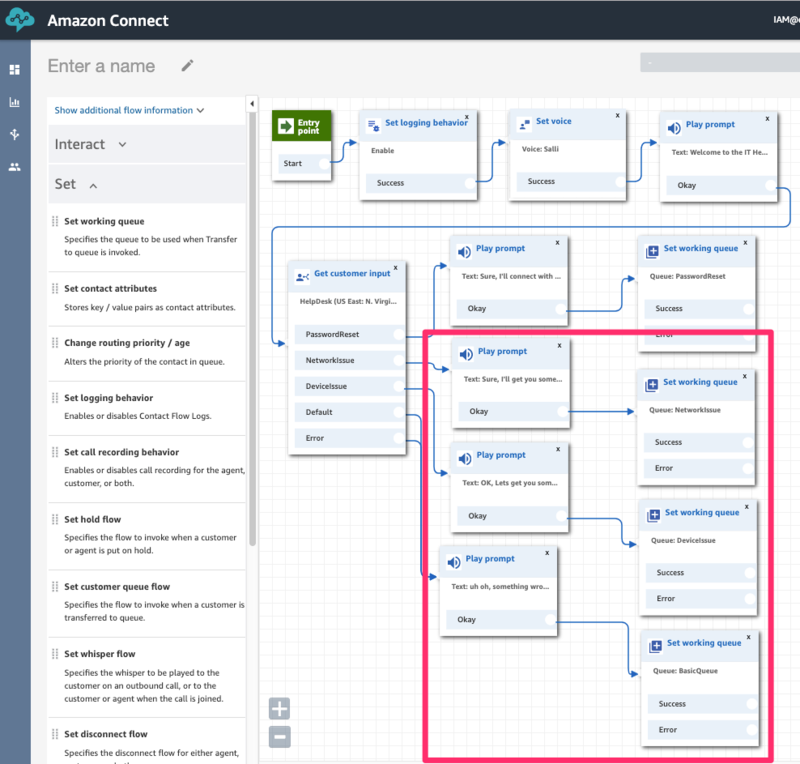Collapse the Set category
Screen dimensions: 800x764
click(x=147, y=184)
